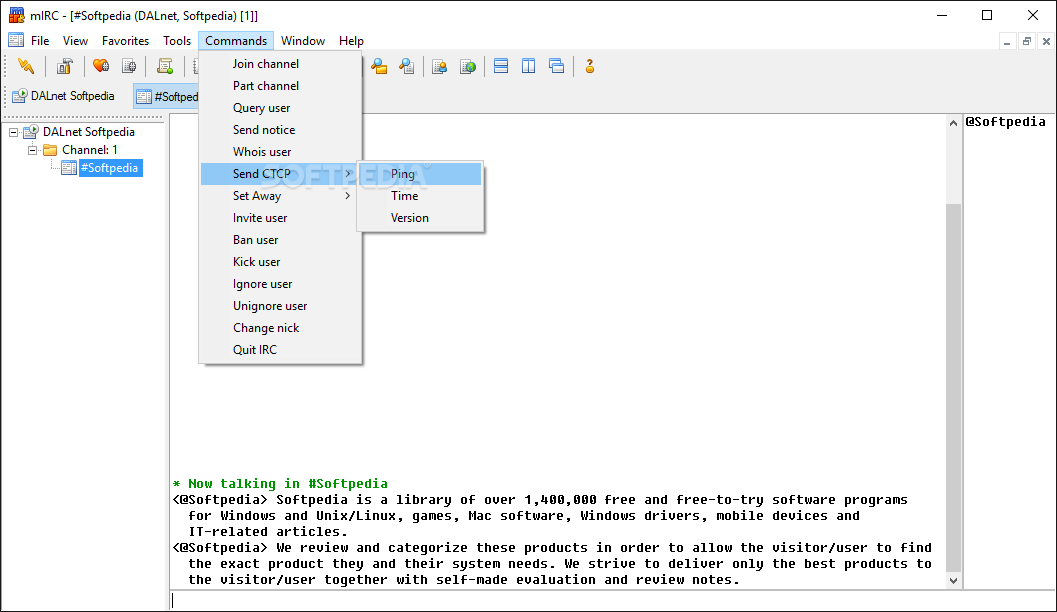
Task: Tile windows vertically via toolbar icon
Action: (x=528, y=66)
